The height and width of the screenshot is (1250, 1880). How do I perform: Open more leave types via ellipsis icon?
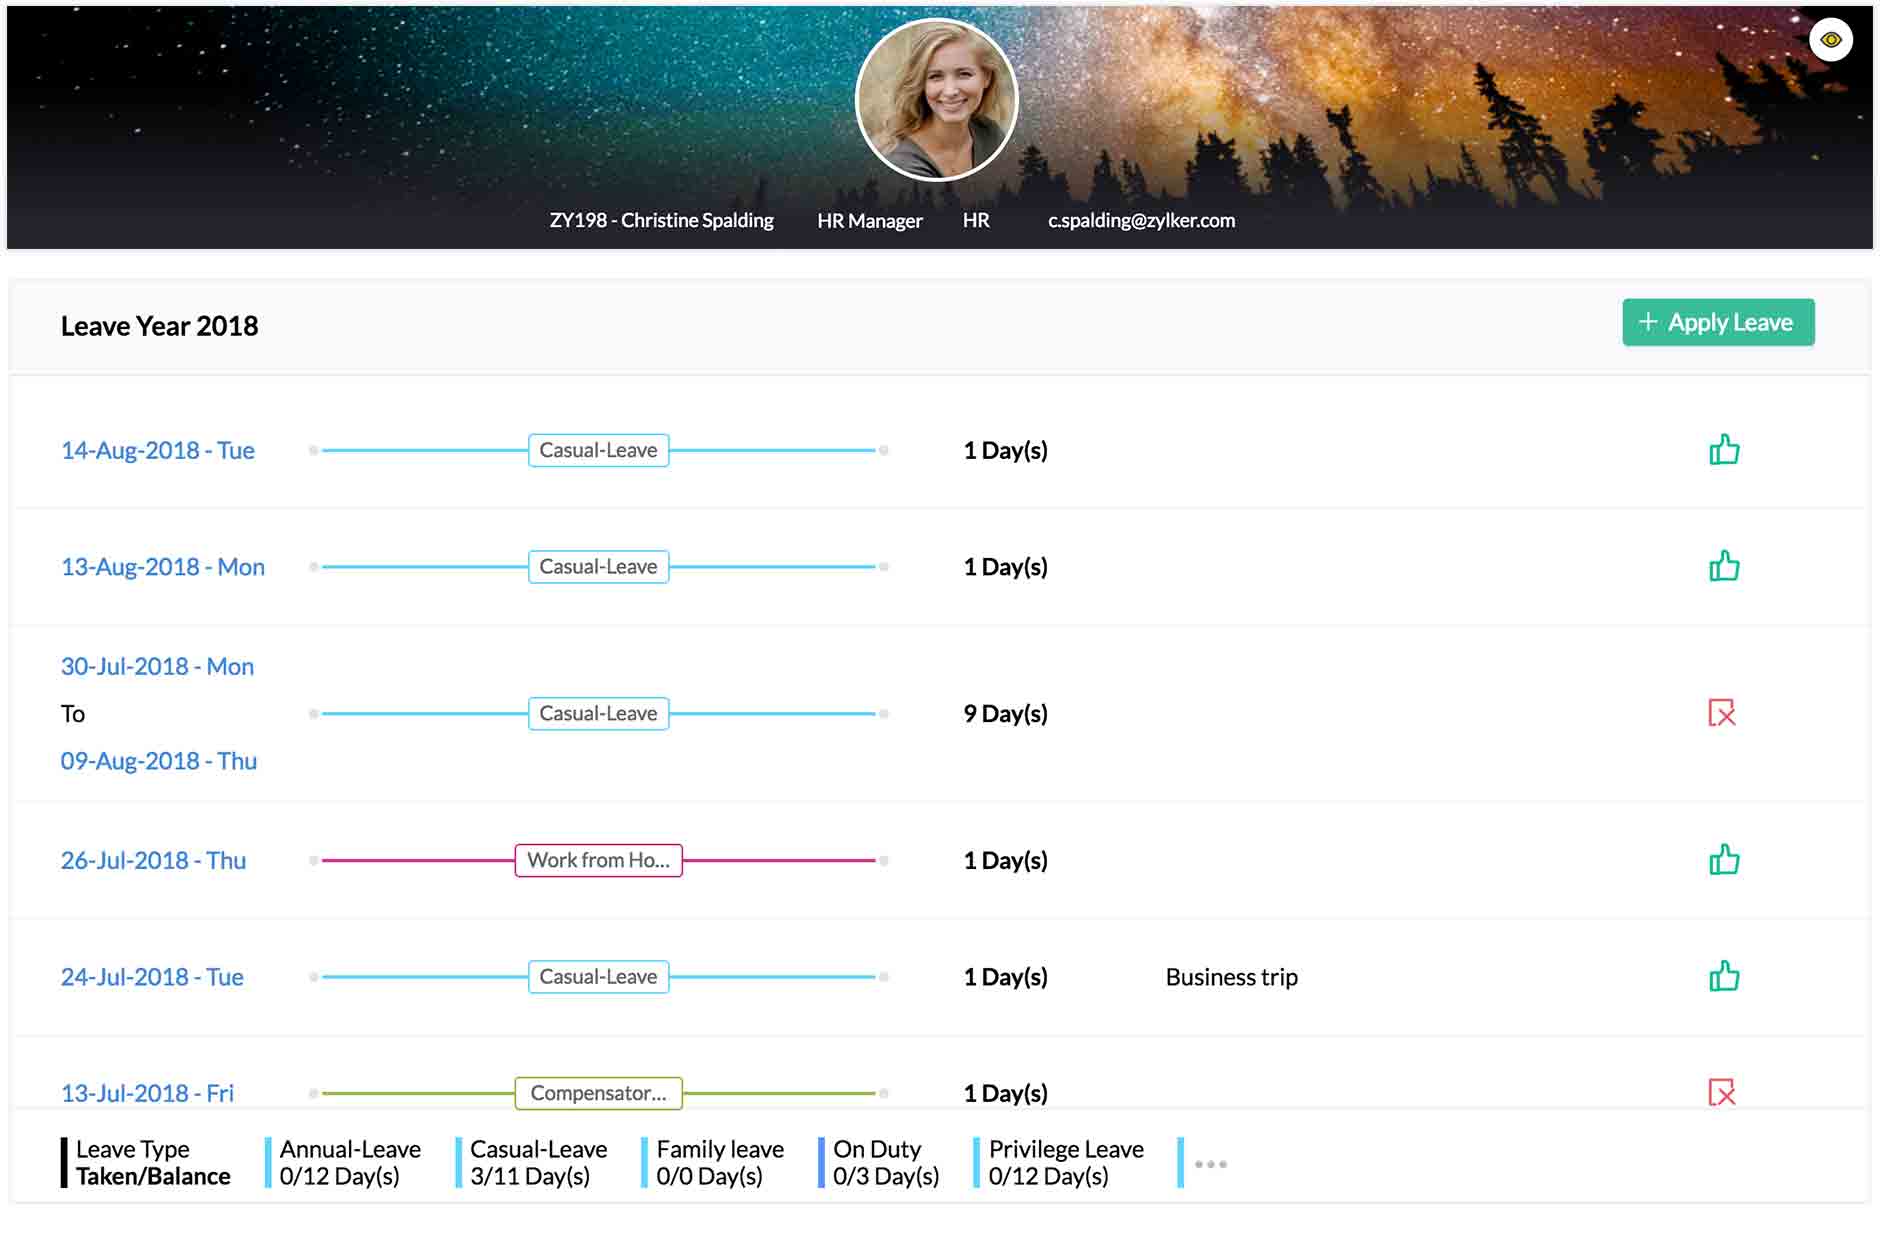click(x=1211, y=1163)
